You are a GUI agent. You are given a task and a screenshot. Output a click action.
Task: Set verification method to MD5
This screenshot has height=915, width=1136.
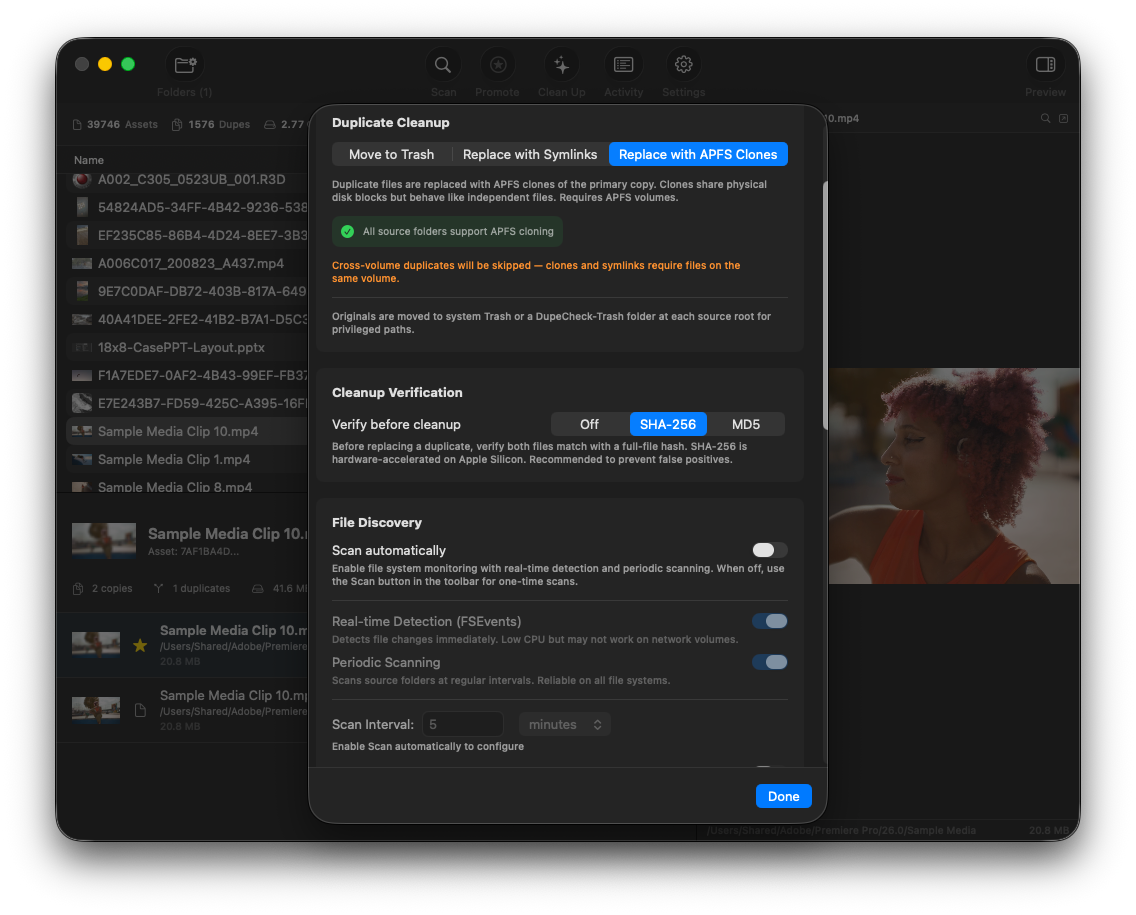coord(746,424)
